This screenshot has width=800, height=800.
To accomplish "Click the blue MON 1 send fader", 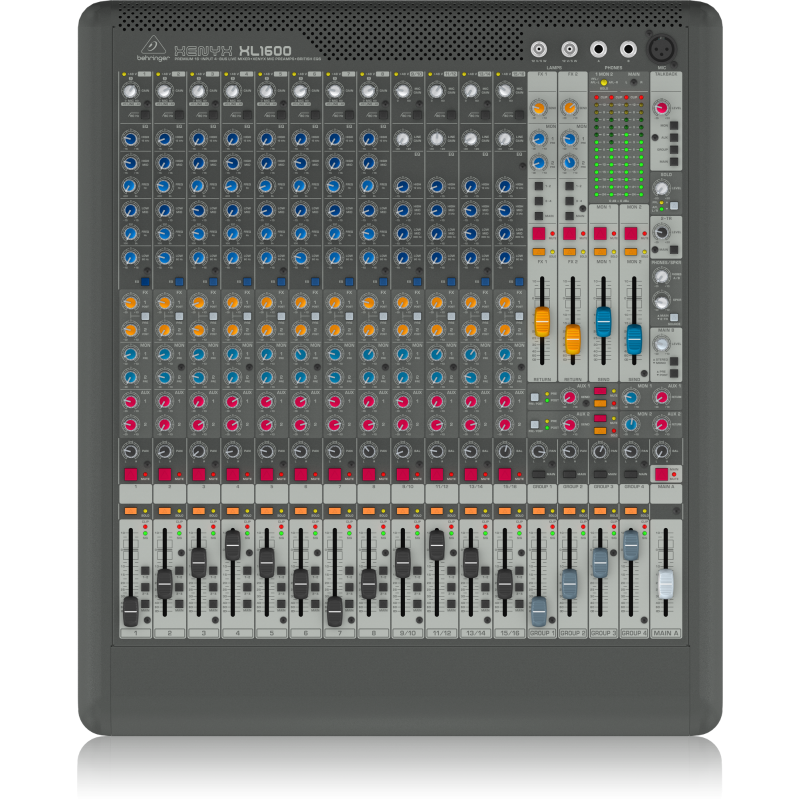I will 603,322.
